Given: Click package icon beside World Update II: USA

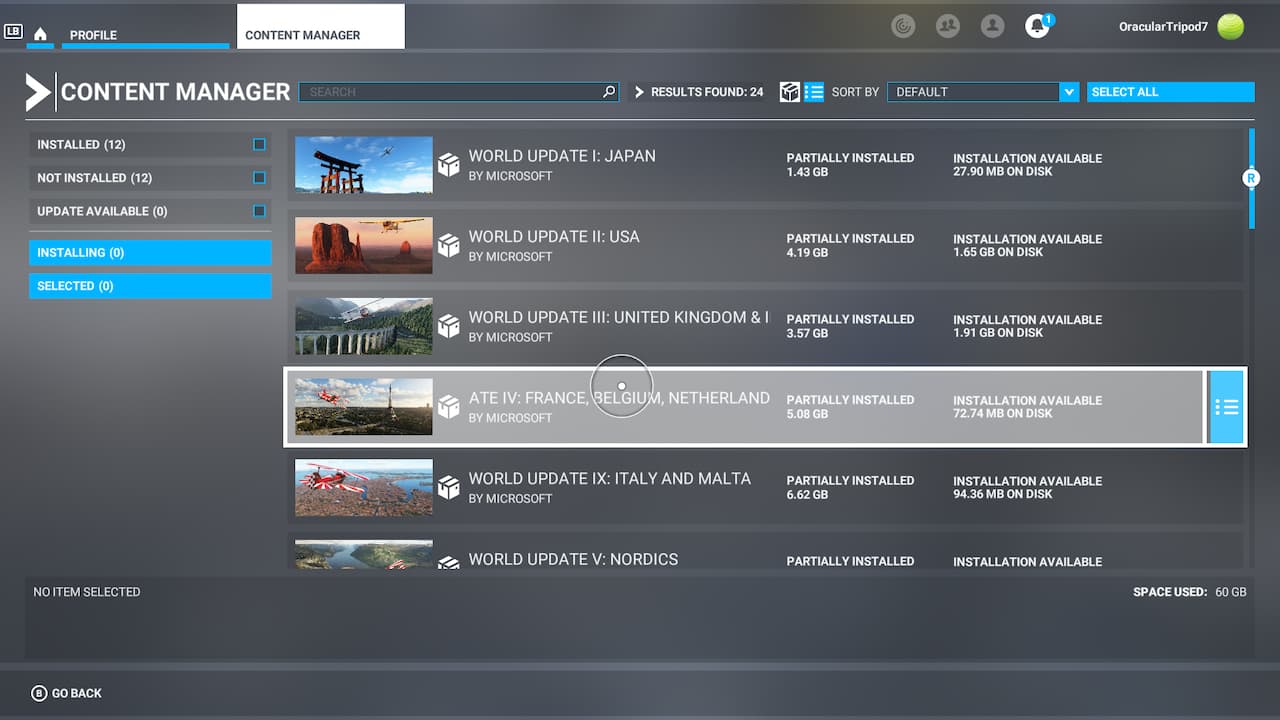Looking at the screenshot, I should pyautogui.click(x=449, y=246).
